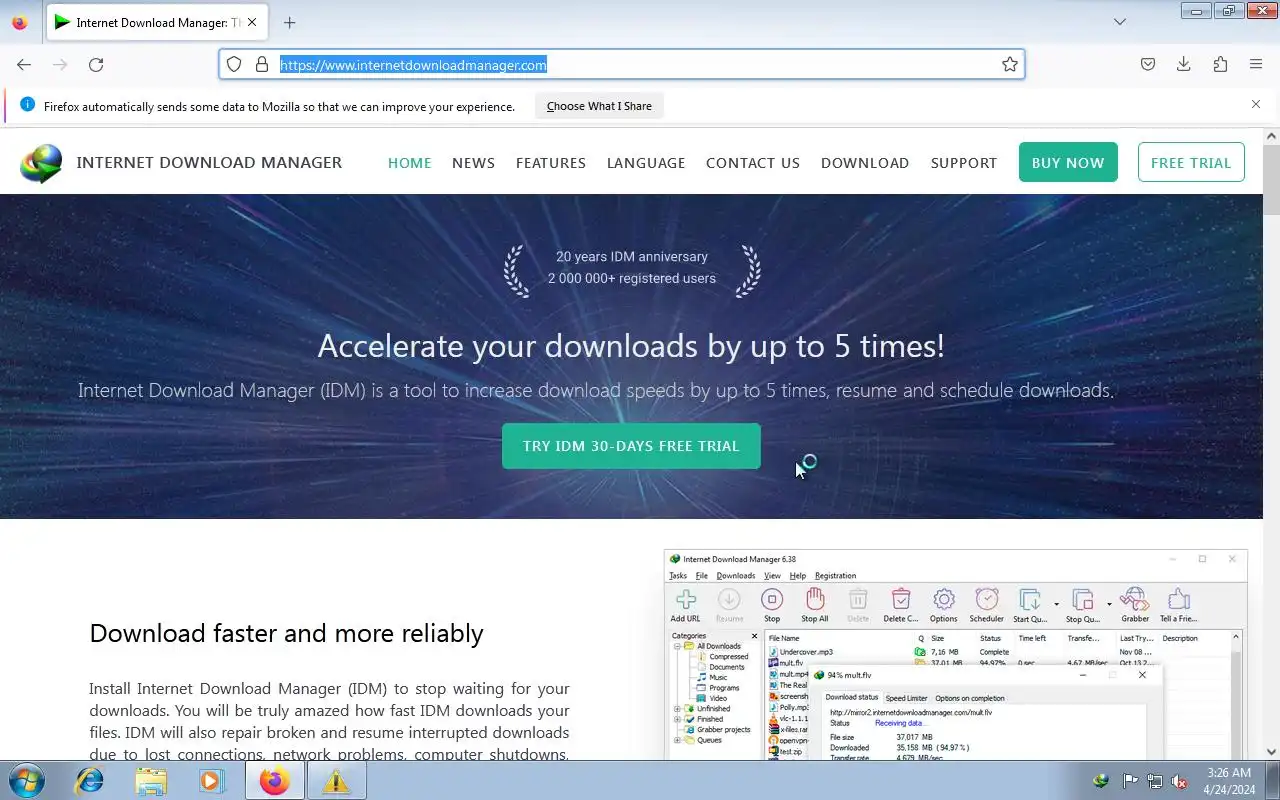Viewport: 1280px width, 800px height.
Task: Click the Download faster and more reliably heading
Action: click(x=286, y=633)
